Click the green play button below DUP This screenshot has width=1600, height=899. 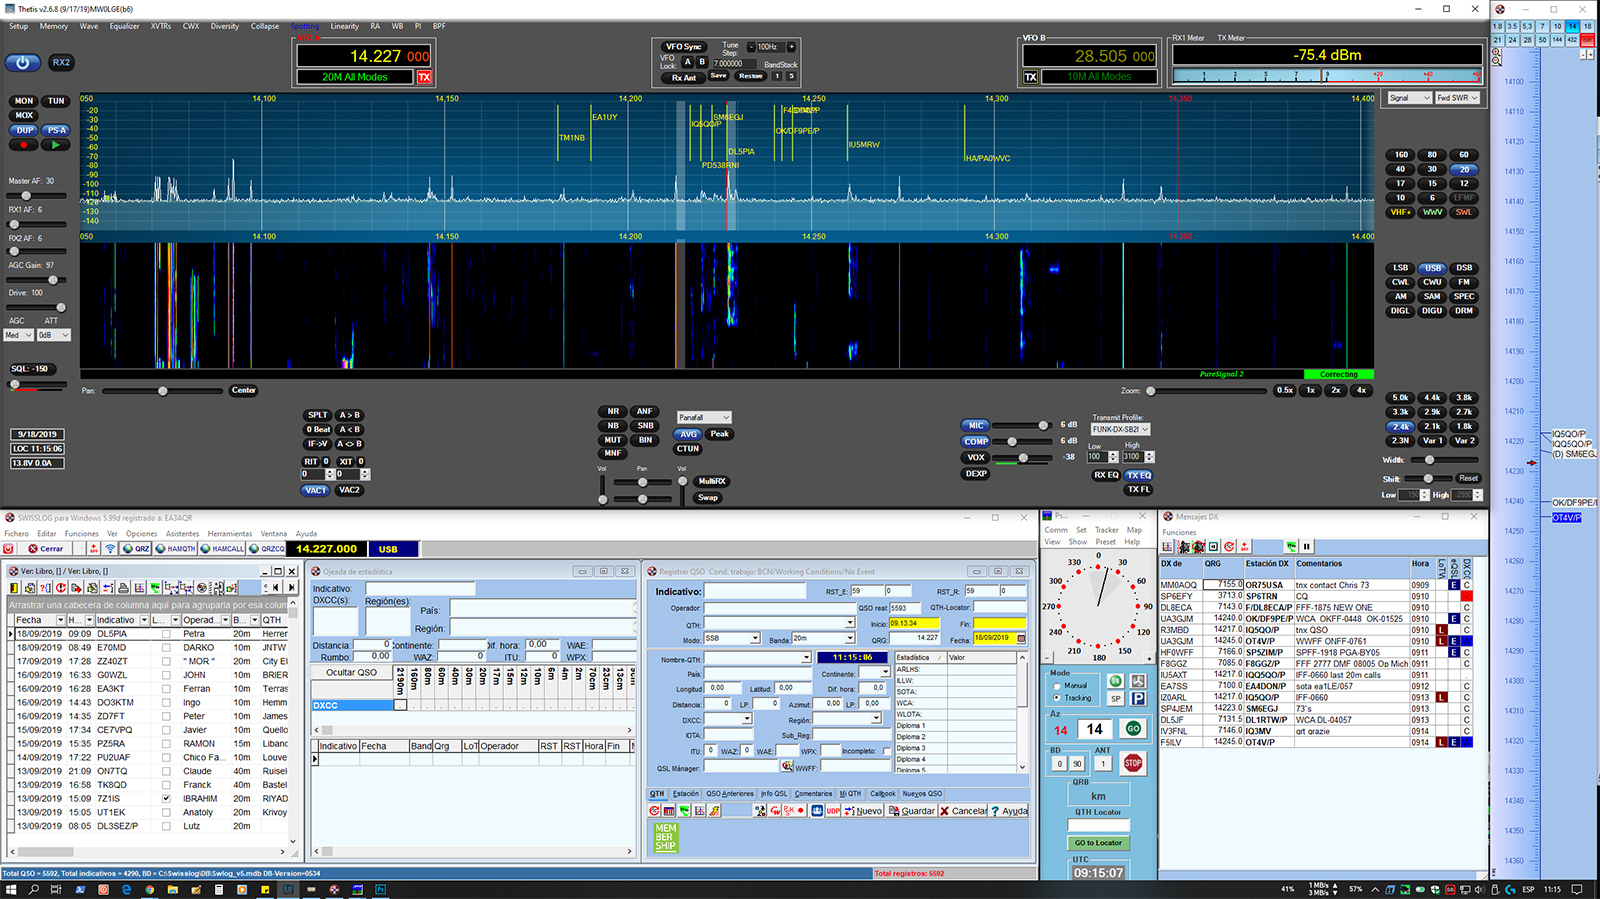pos(56,145)
